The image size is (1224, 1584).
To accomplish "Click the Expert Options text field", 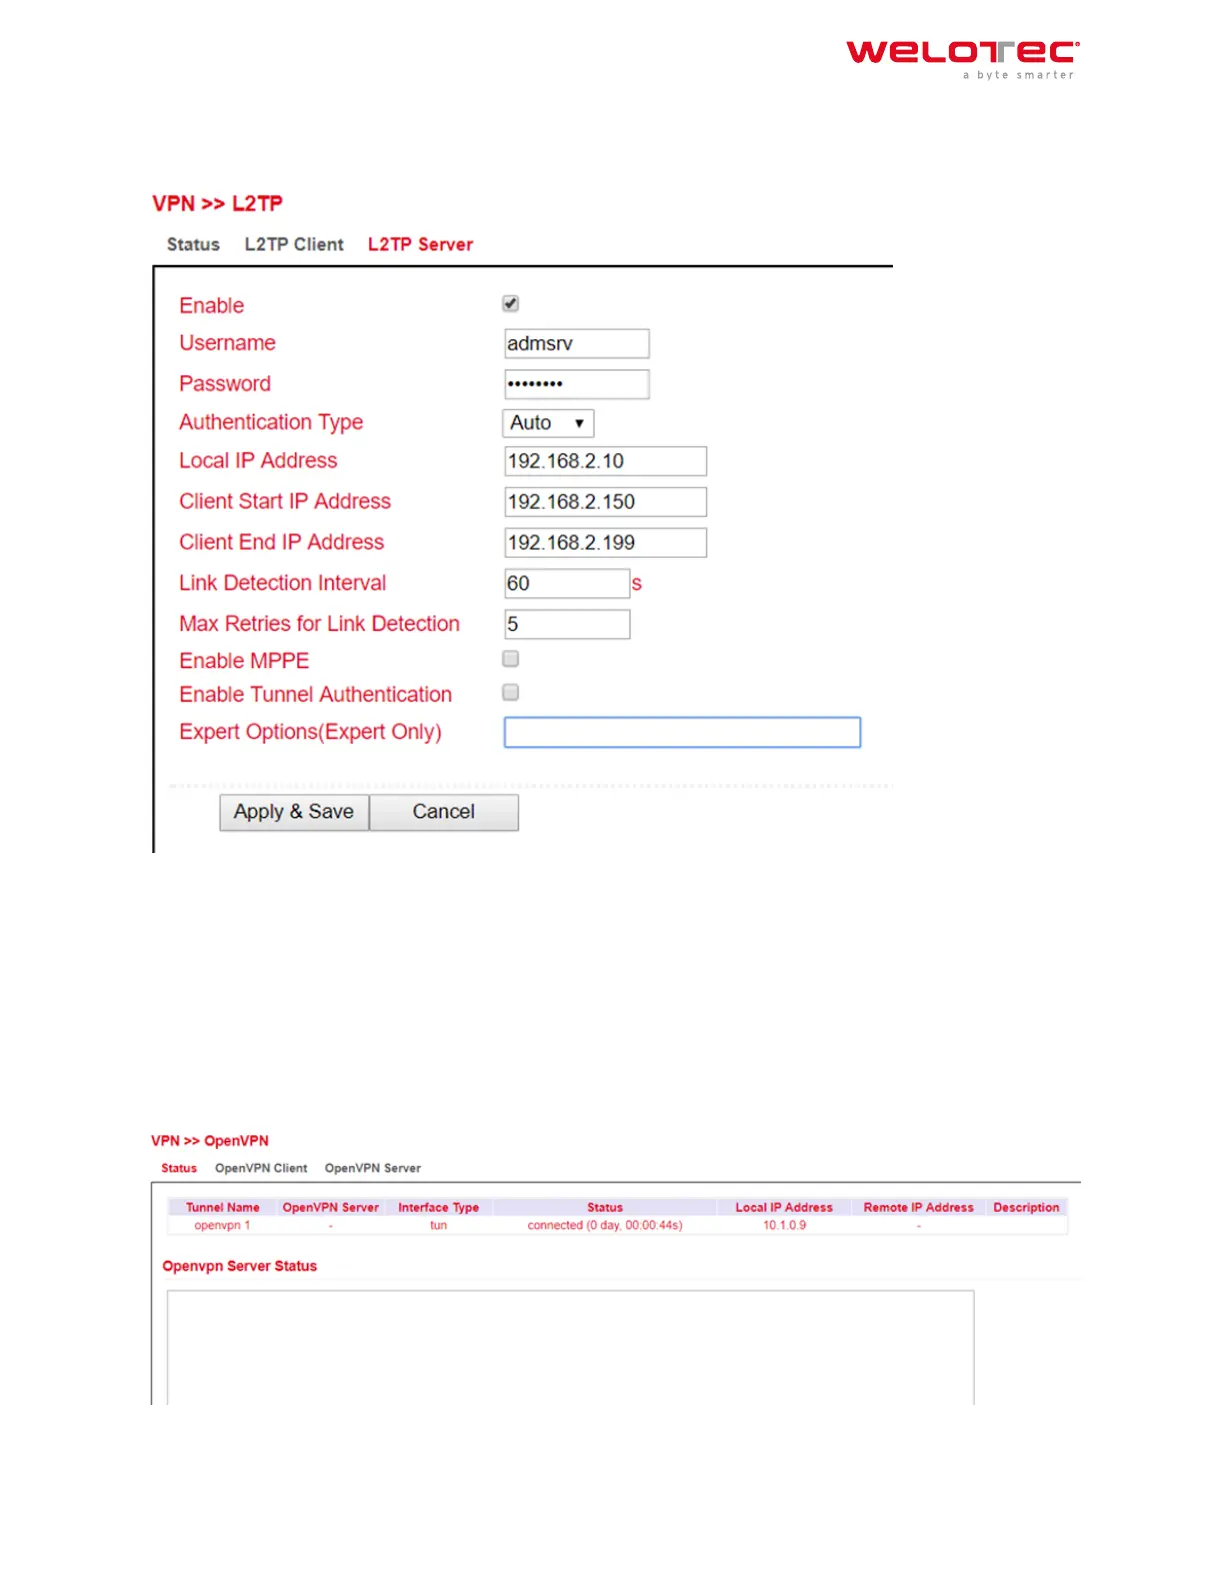I will point(682,732).
